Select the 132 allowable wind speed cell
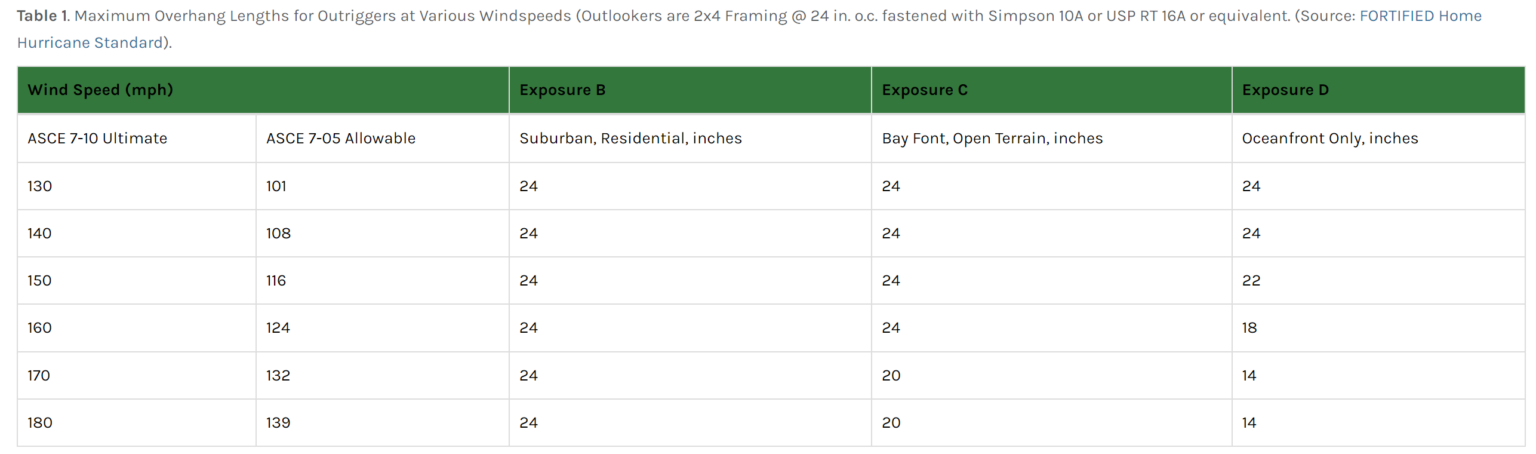The width and height of the screenshot is (1536, 454). [278, 376]
